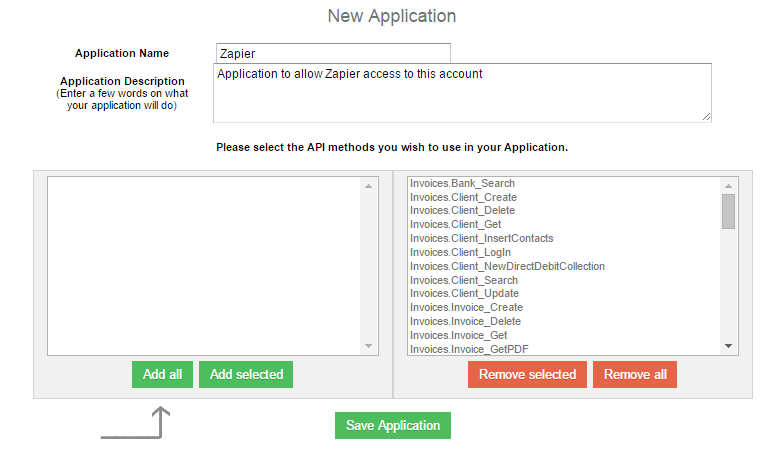
Task: Click the Application Description text area
Action: click(x=463, y=93)
